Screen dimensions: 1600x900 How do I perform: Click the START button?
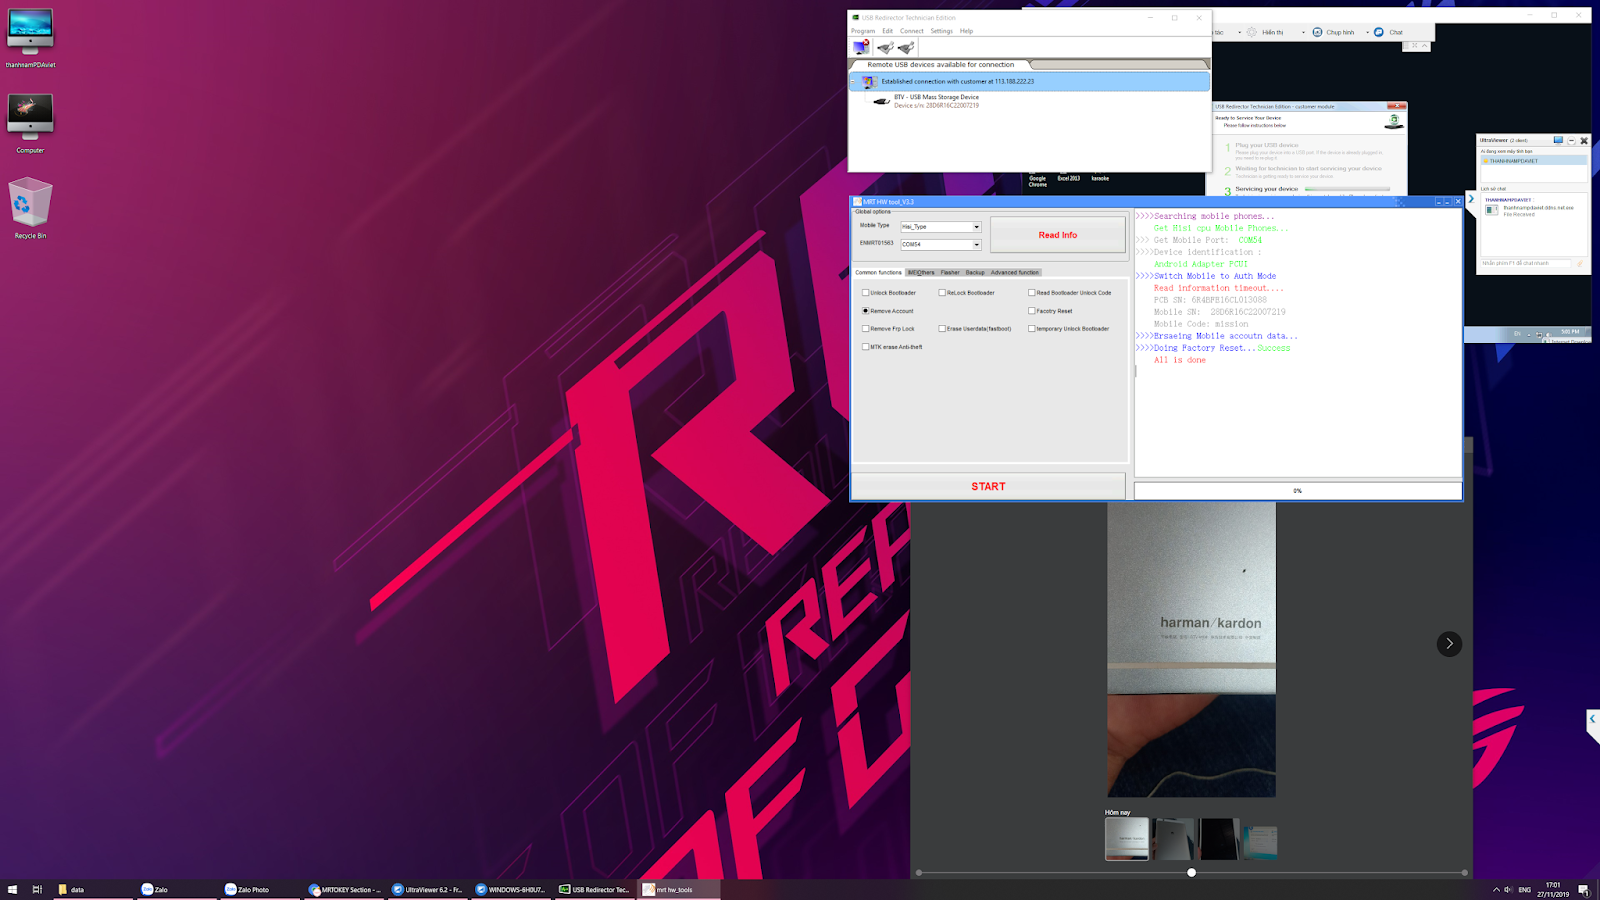point(988,487)
